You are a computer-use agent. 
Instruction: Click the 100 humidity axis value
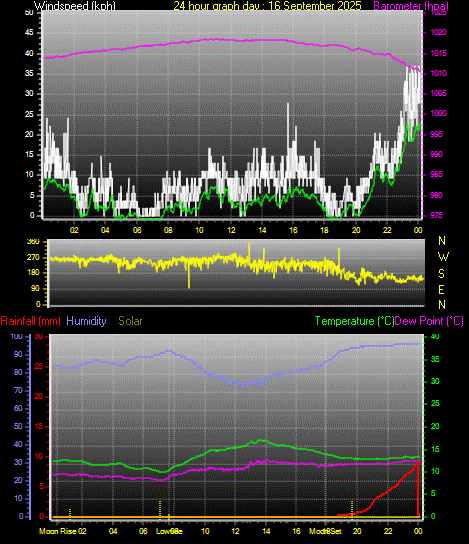pos(16,337)
